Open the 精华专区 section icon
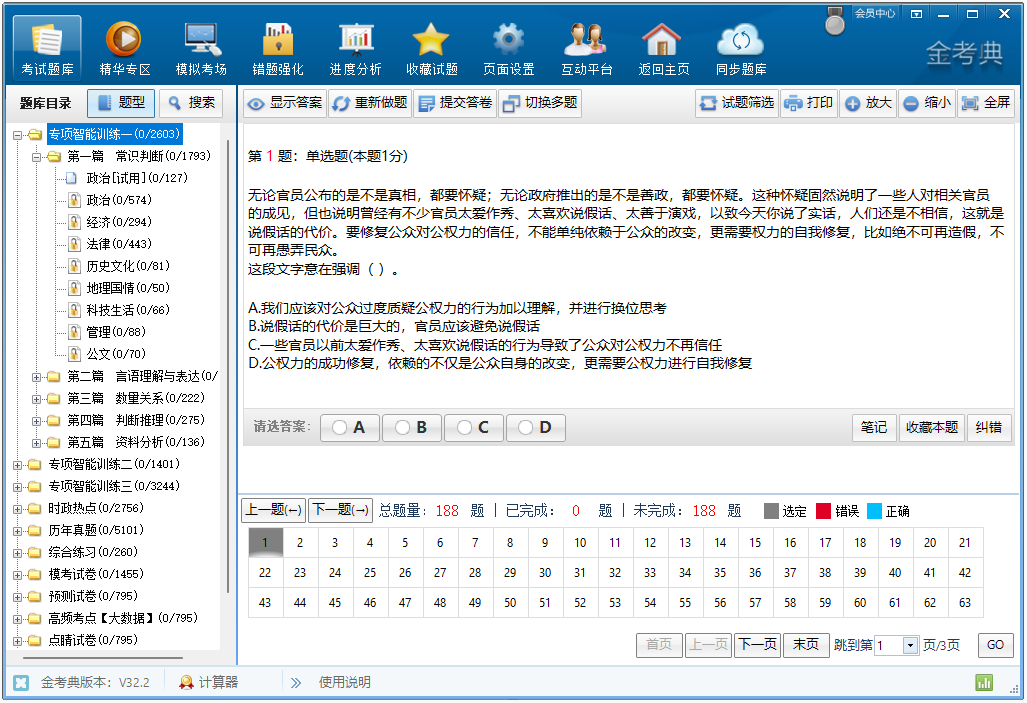 coord(124,40)
